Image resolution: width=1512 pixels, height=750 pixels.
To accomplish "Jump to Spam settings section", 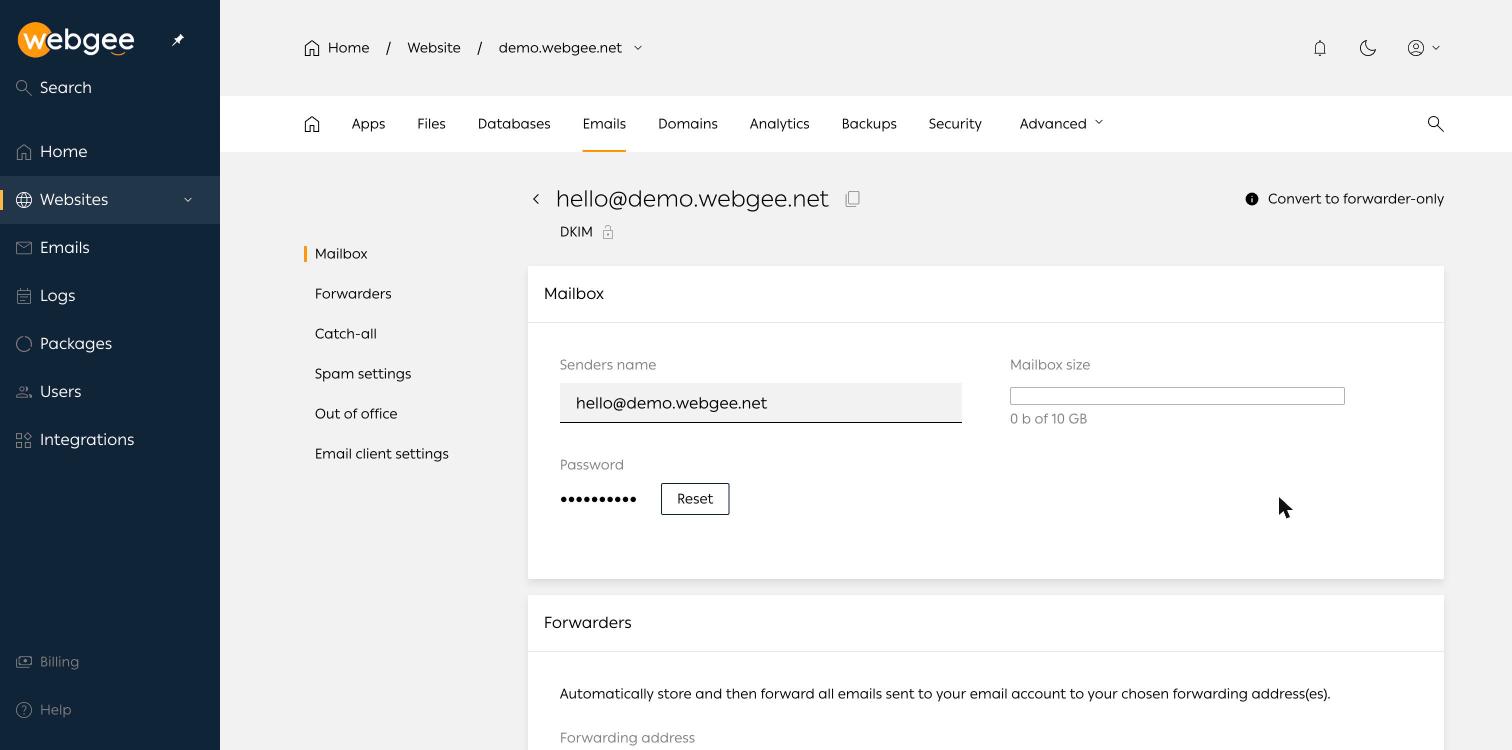I will (363, 374).
